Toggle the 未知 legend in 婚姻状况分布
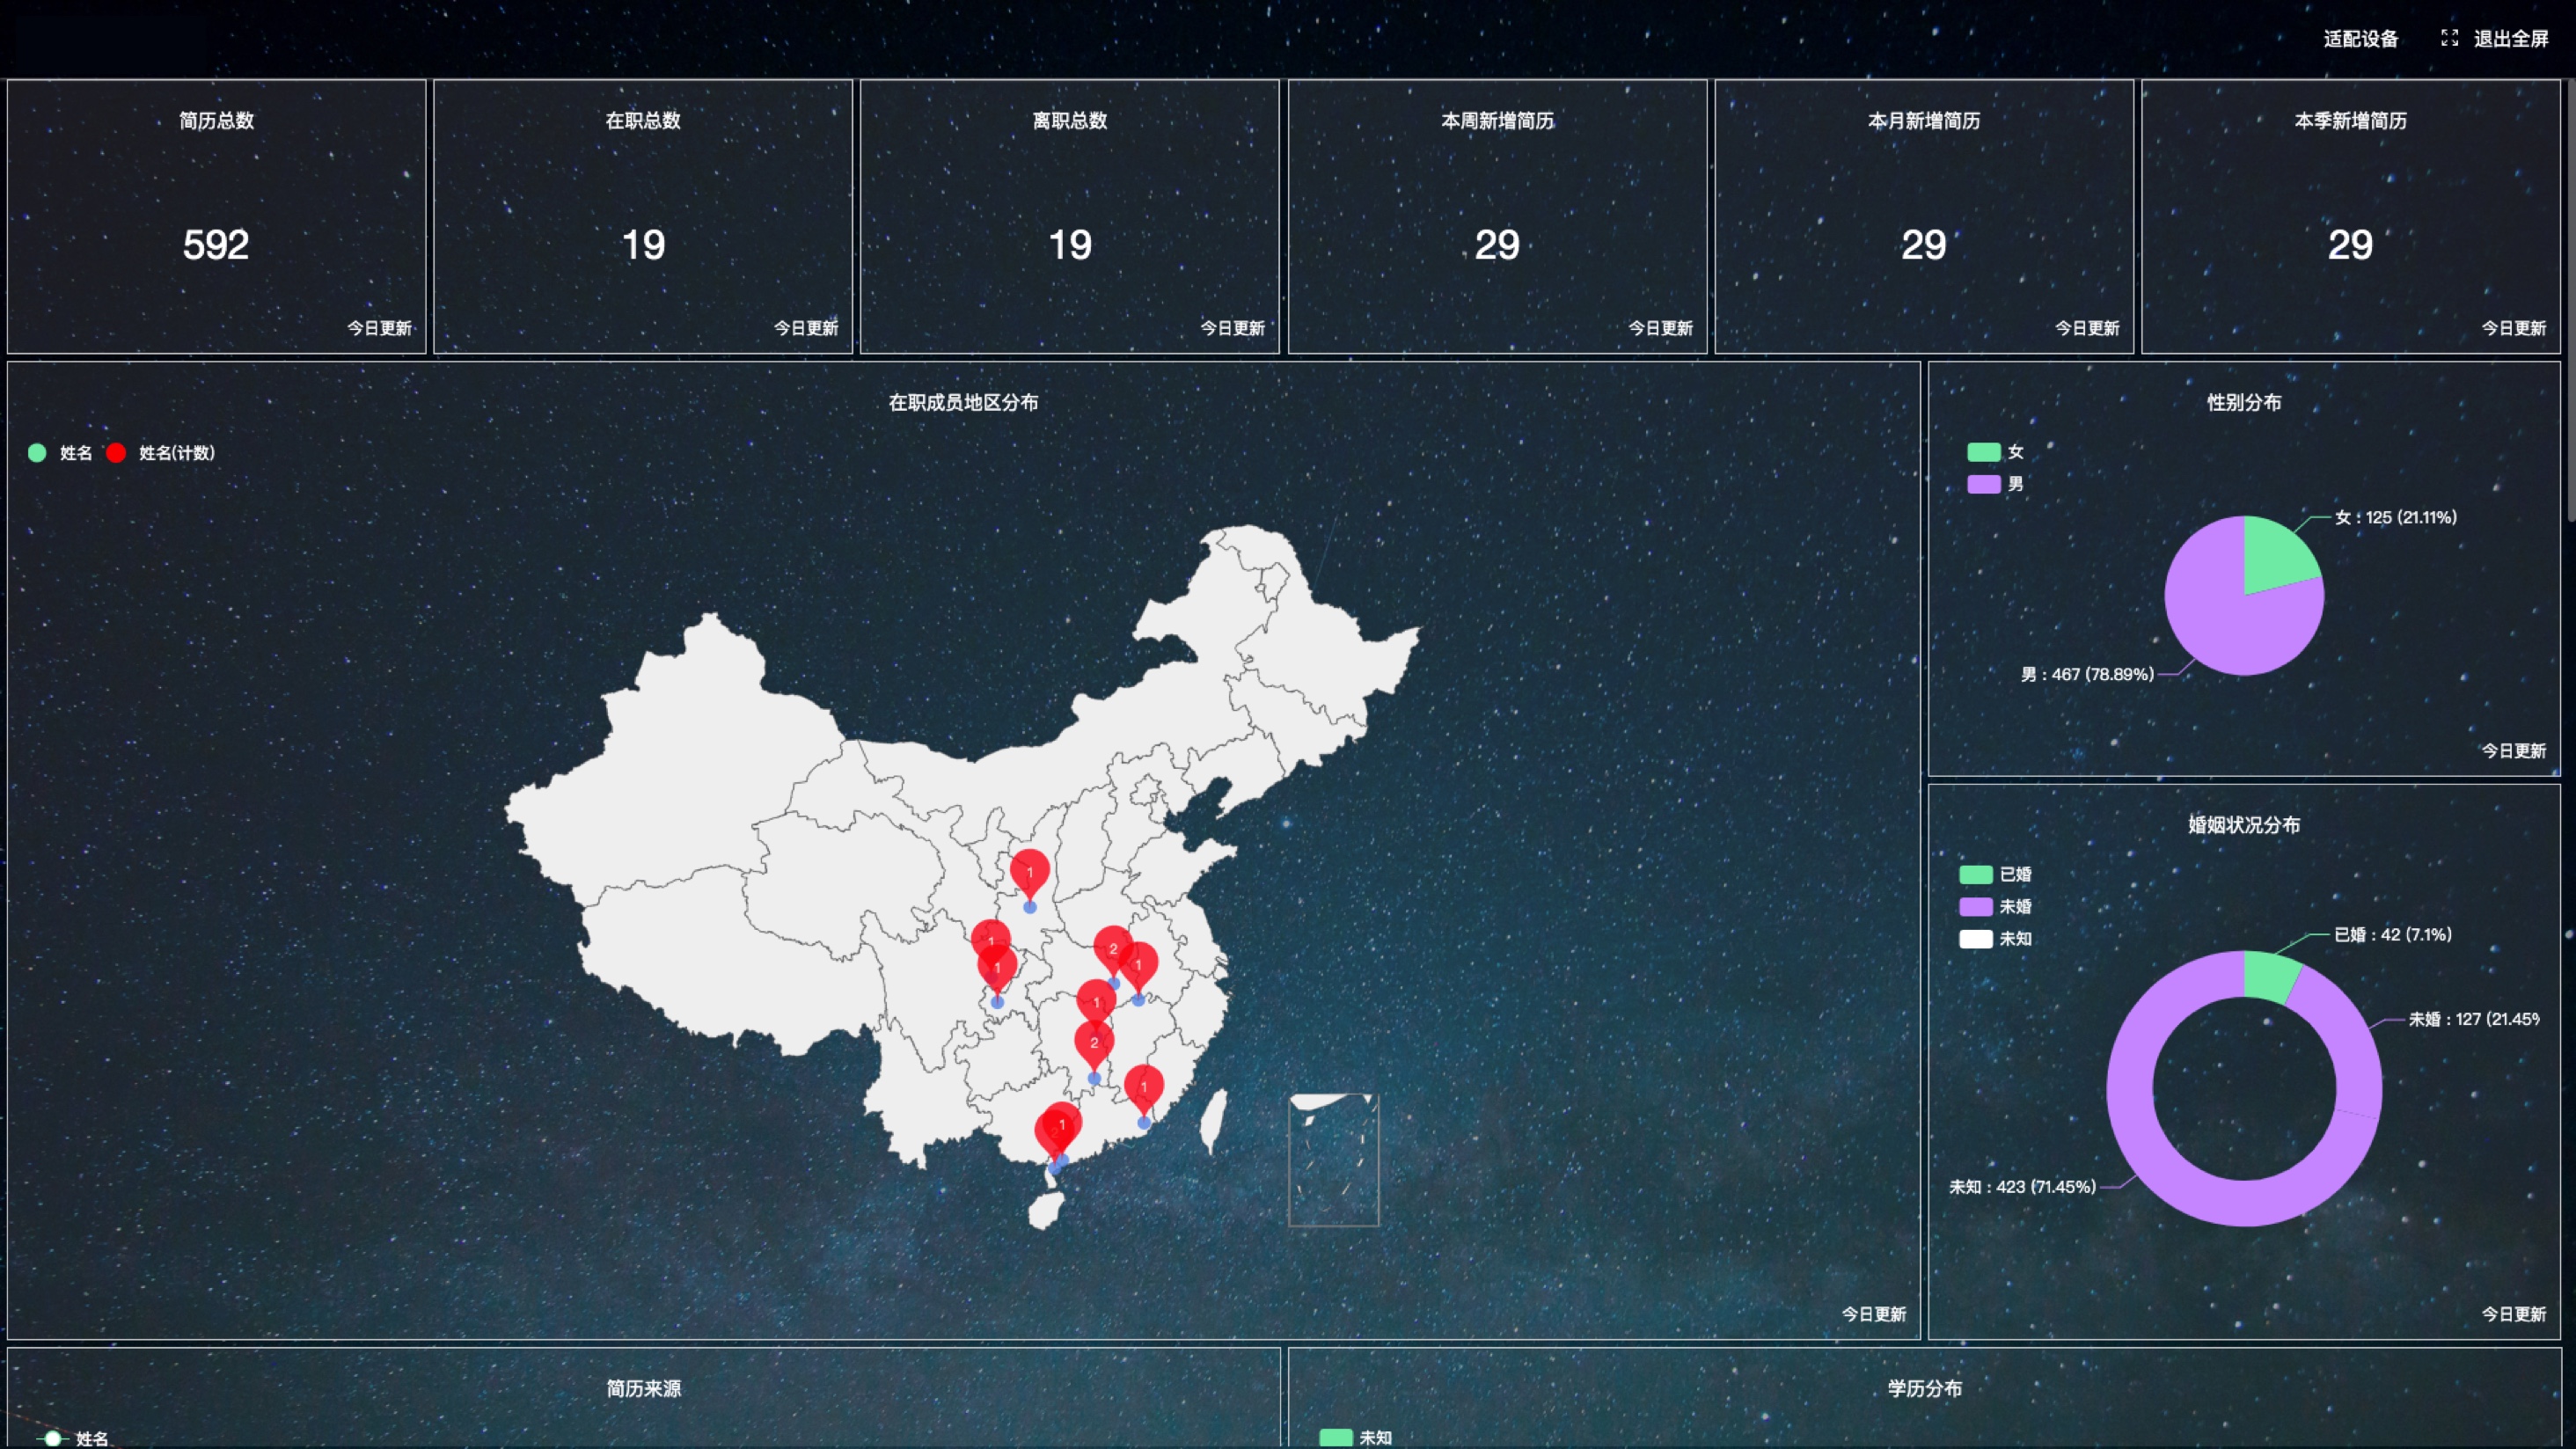Viewport: 2576px width, 1449px height. (1996, 938)
